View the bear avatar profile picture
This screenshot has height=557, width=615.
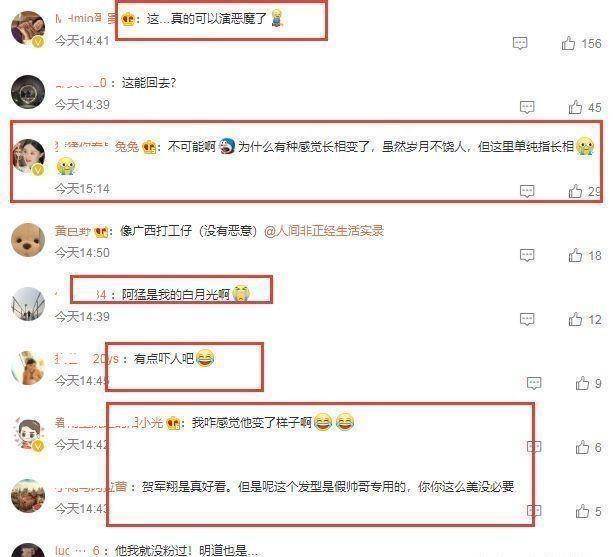pyautogui.click(x=28, y=240)
